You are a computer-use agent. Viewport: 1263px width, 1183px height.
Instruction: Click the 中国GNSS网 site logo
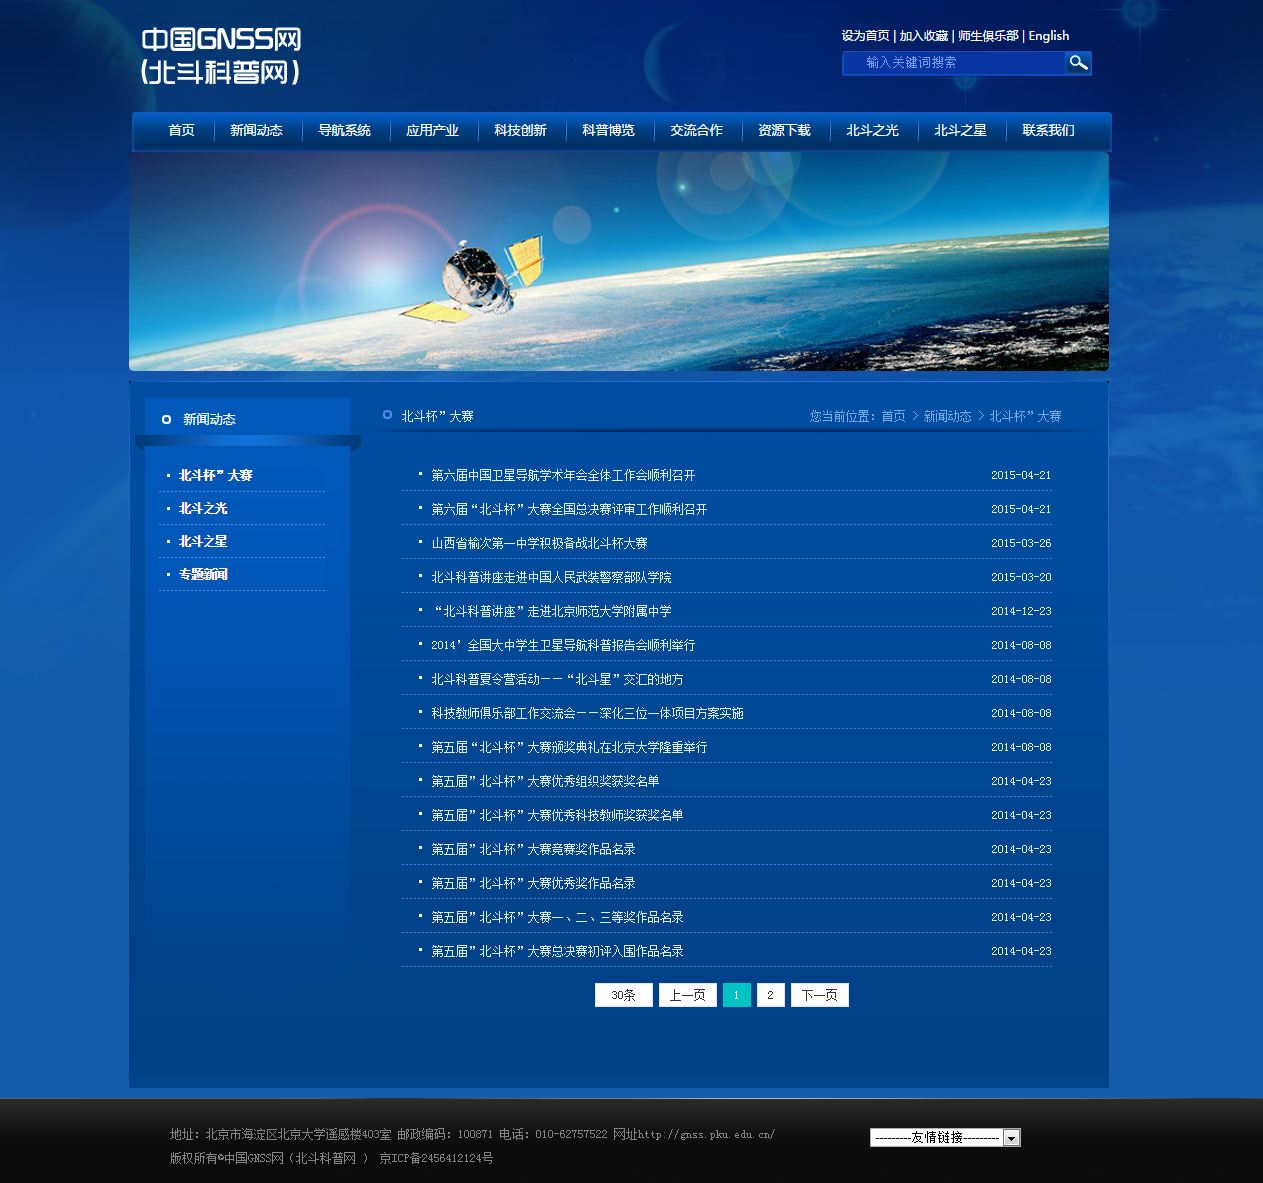pos(221,55)
